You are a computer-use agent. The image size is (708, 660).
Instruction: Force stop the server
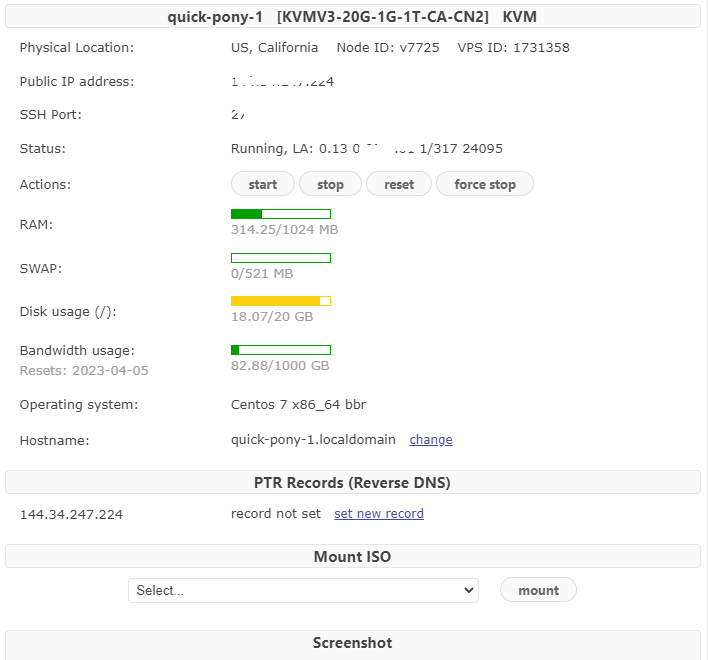click(485, 184)
